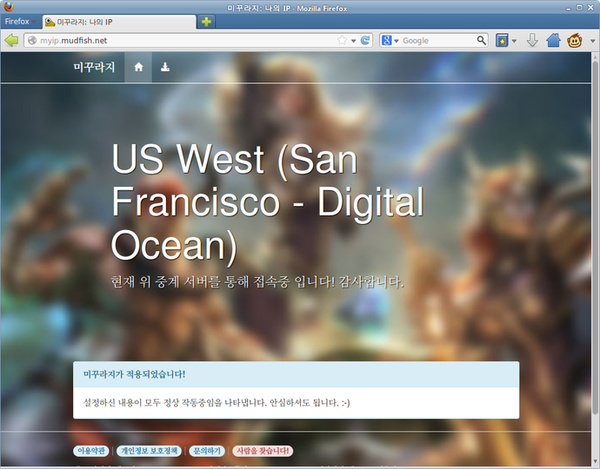Image resolution: width=600 pixels, height=469 pixels.
Task: Open the Firefox application menu
Action: point(20,21)
